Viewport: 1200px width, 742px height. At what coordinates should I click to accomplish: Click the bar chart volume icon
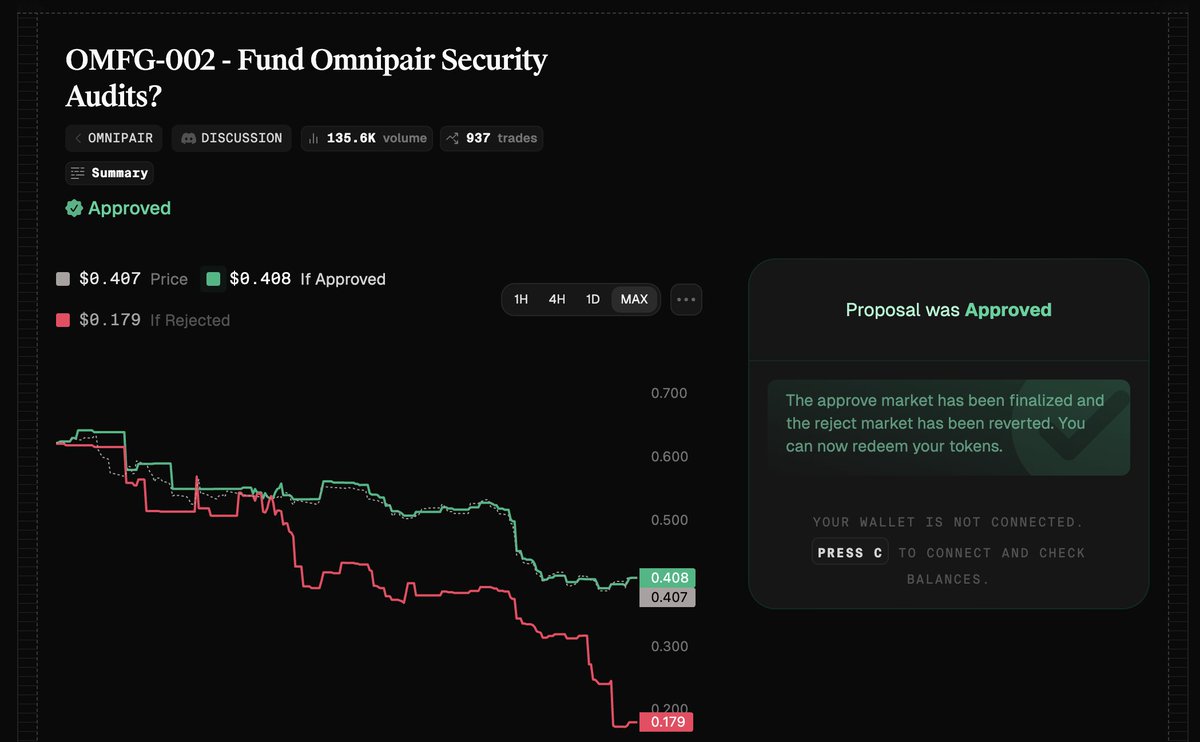click(314, 138)
